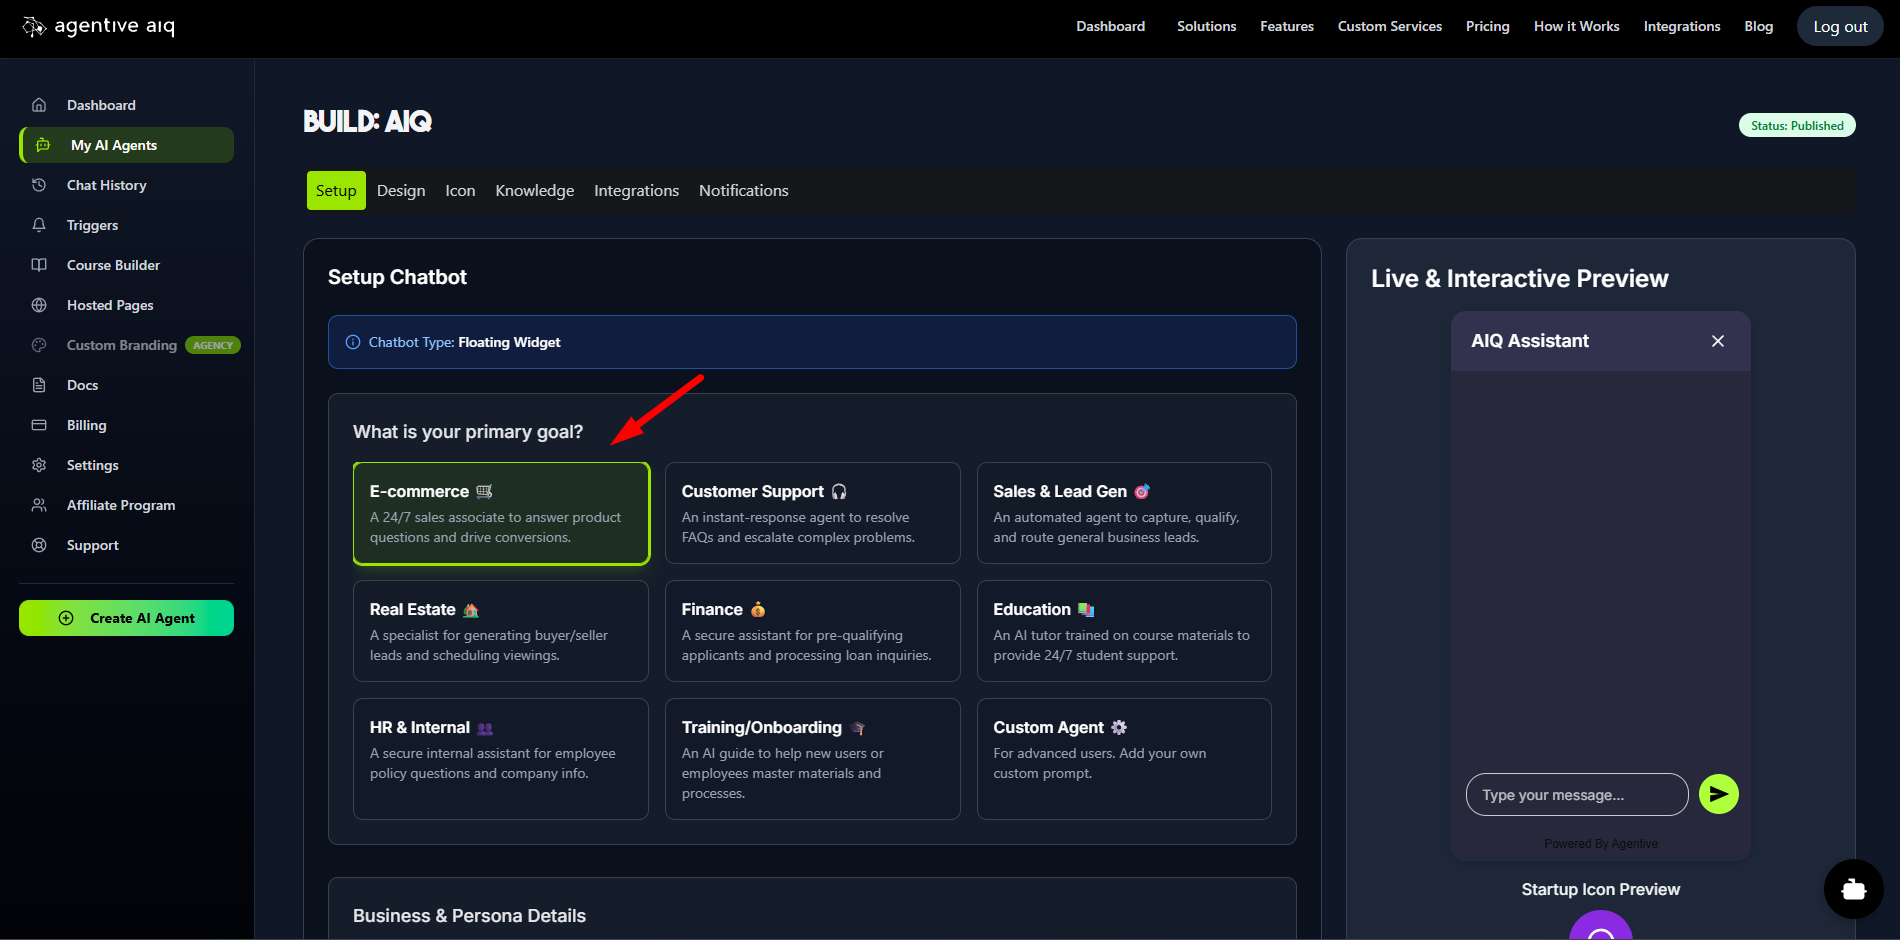Screen dimensions: 1900x940
Task: Click the agentive aiq logo
Action: pos(99,27)
